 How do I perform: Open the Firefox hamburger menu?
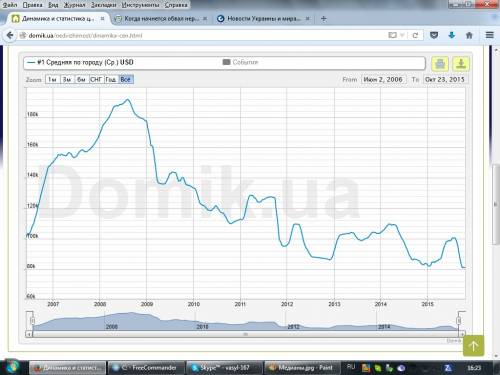(490, 35)
